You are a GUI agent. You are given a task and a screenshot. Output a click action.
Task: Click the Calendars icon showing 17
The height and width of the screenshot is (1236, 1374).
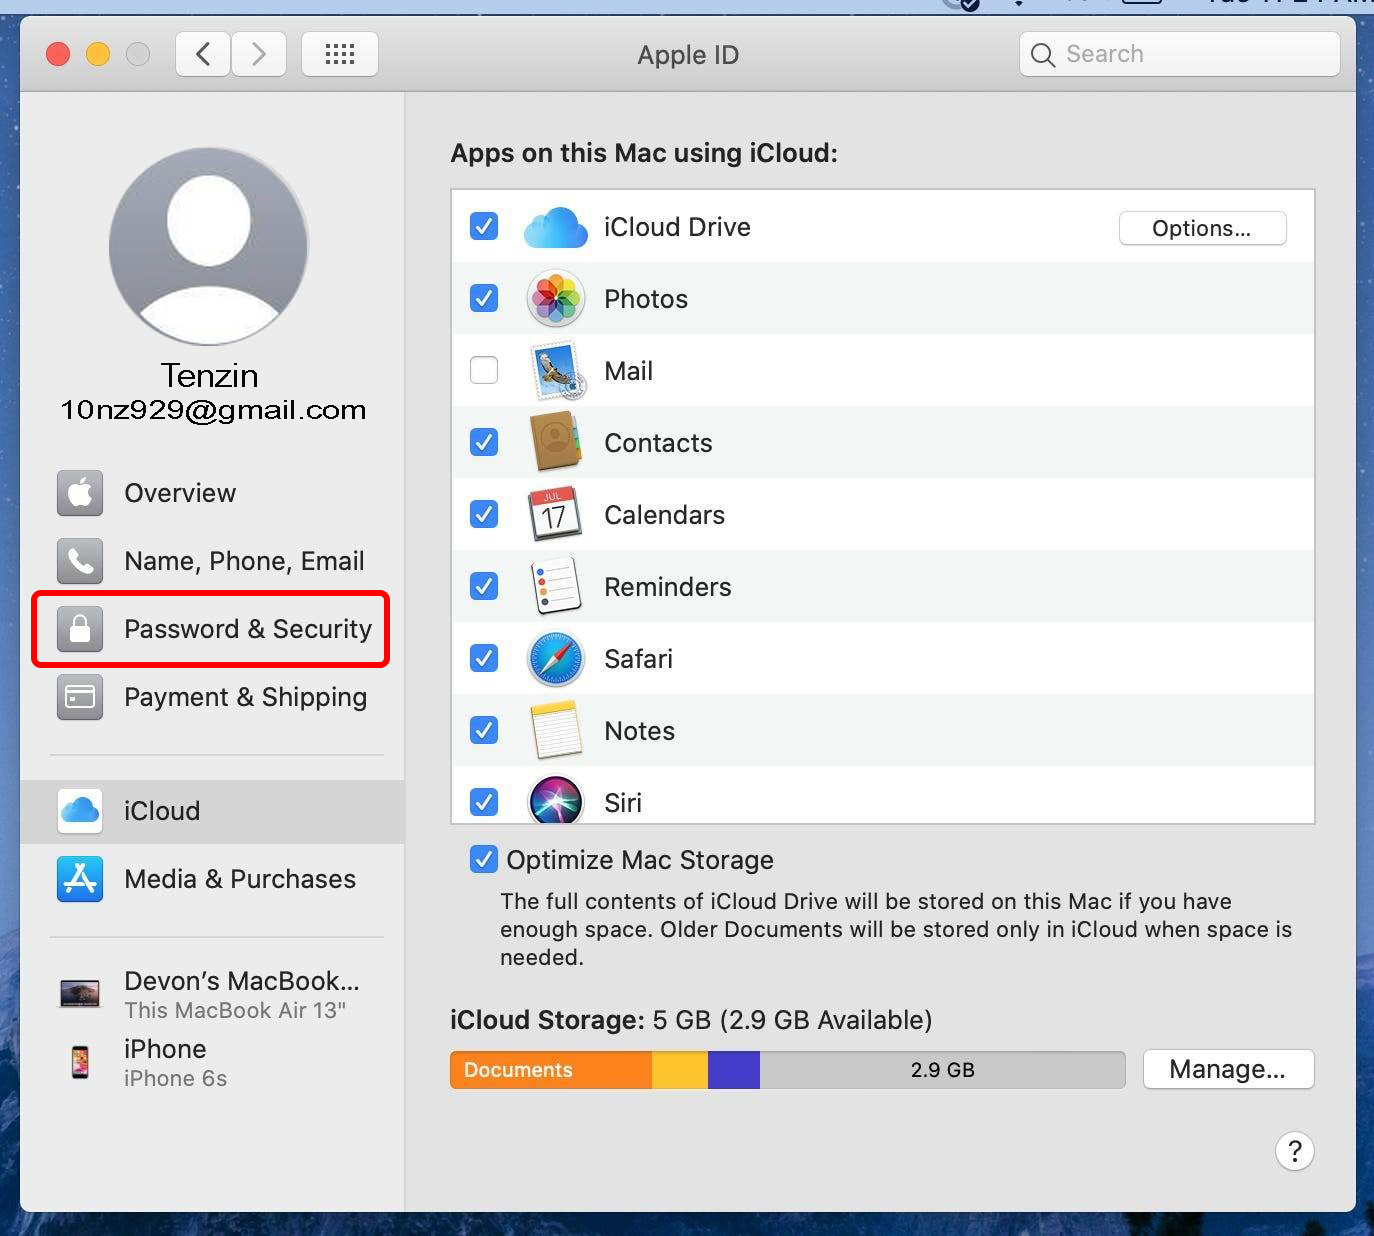tap(554, 513)
